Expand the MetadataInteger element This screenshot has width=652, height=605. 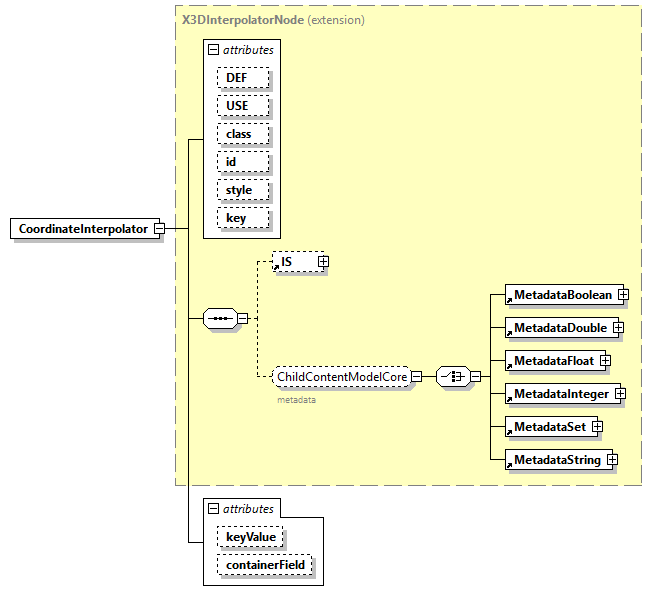pos(620,394)
